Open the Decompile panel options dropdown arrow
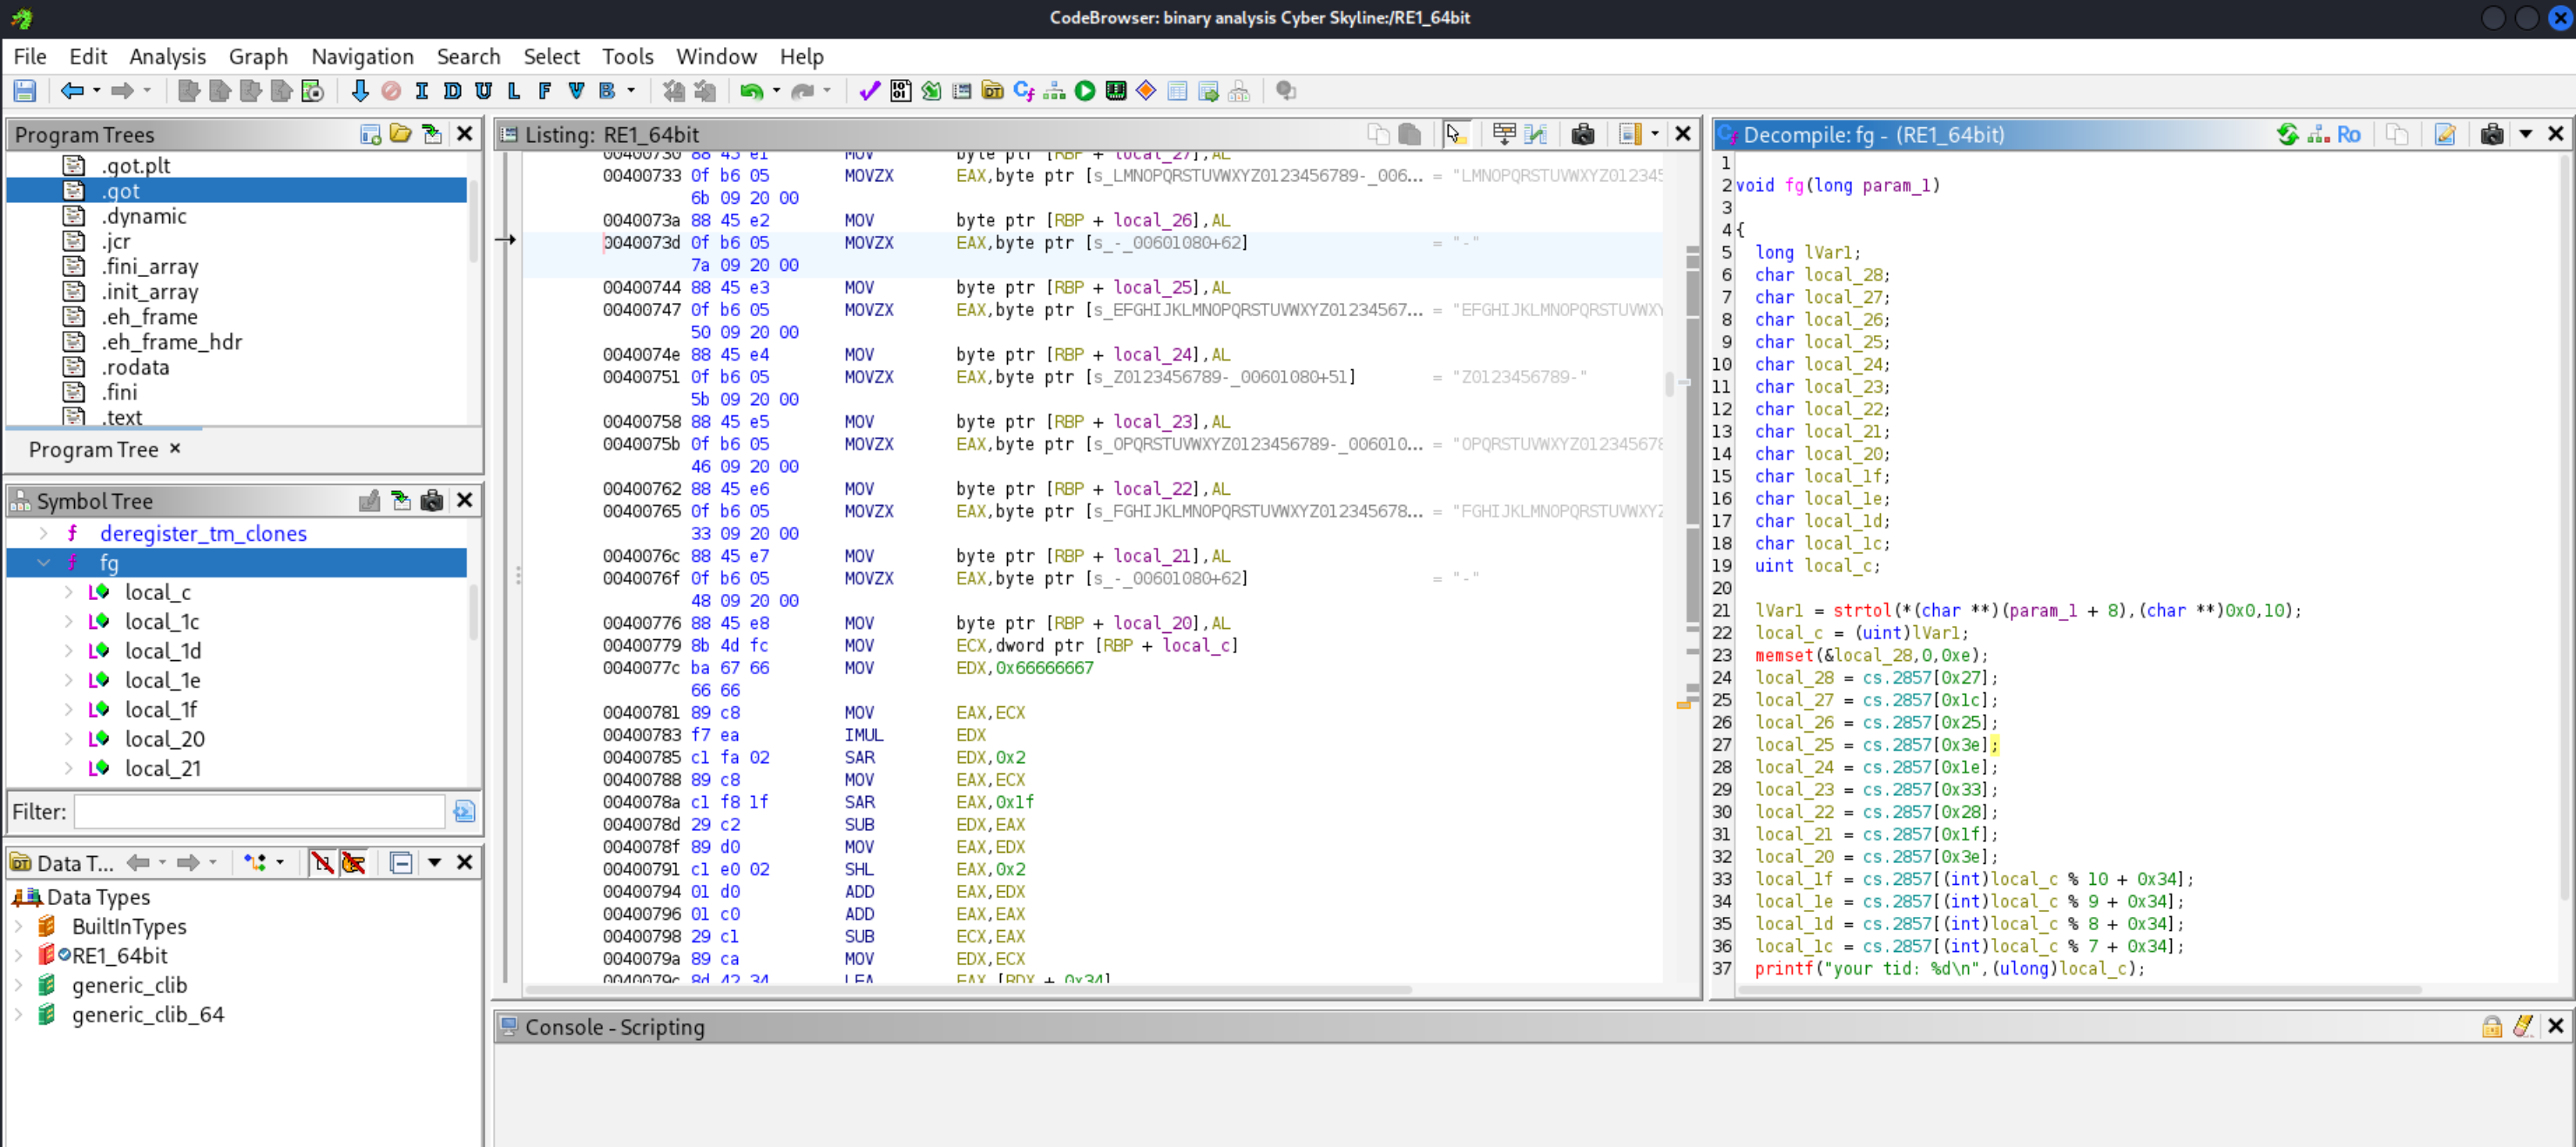Viewport: 2576px width, 1147px height. click(2525, 134)
